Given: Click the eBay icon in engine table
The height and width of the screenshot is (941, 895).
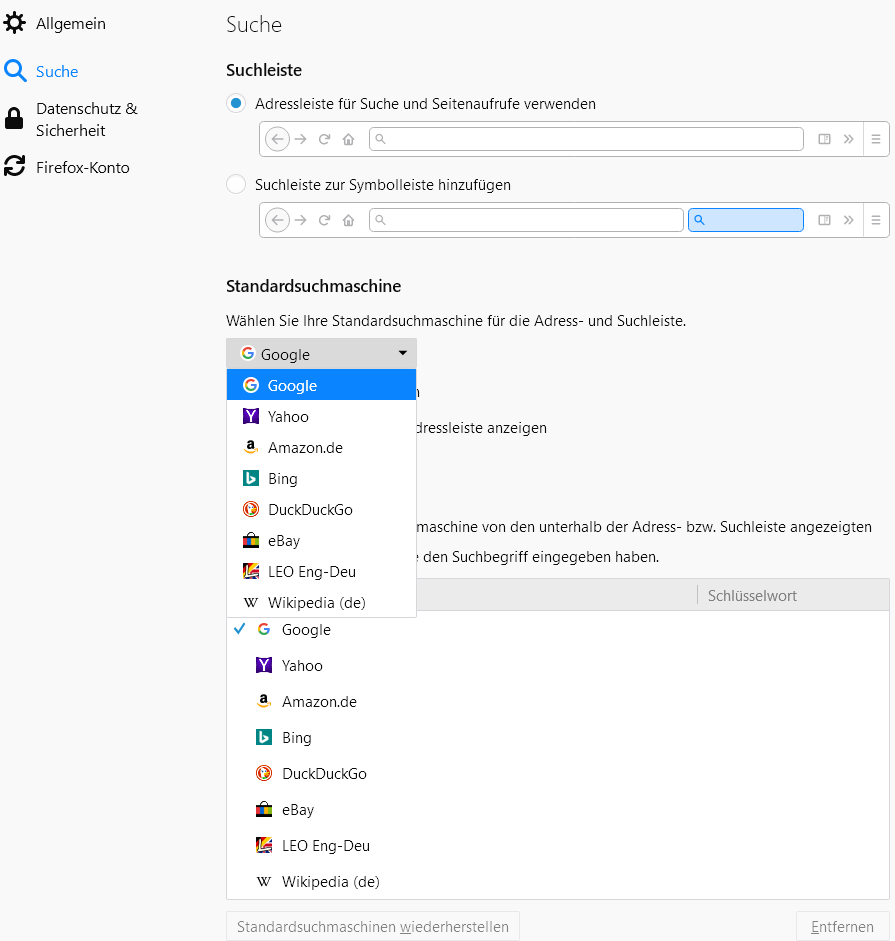Looking at the screenshot, I should (x=264, y=809).
